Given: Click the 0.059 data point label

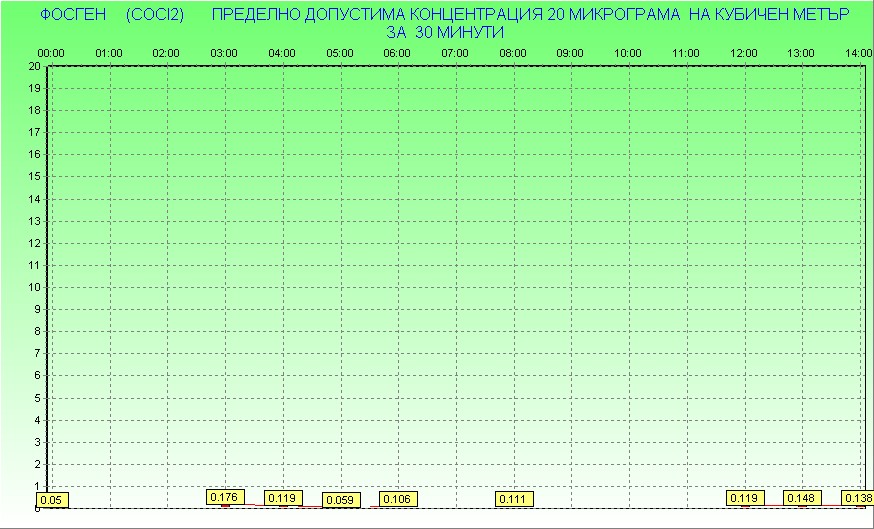Looking at the screenshot, I should pyautogui.click(x=340, y=499).
